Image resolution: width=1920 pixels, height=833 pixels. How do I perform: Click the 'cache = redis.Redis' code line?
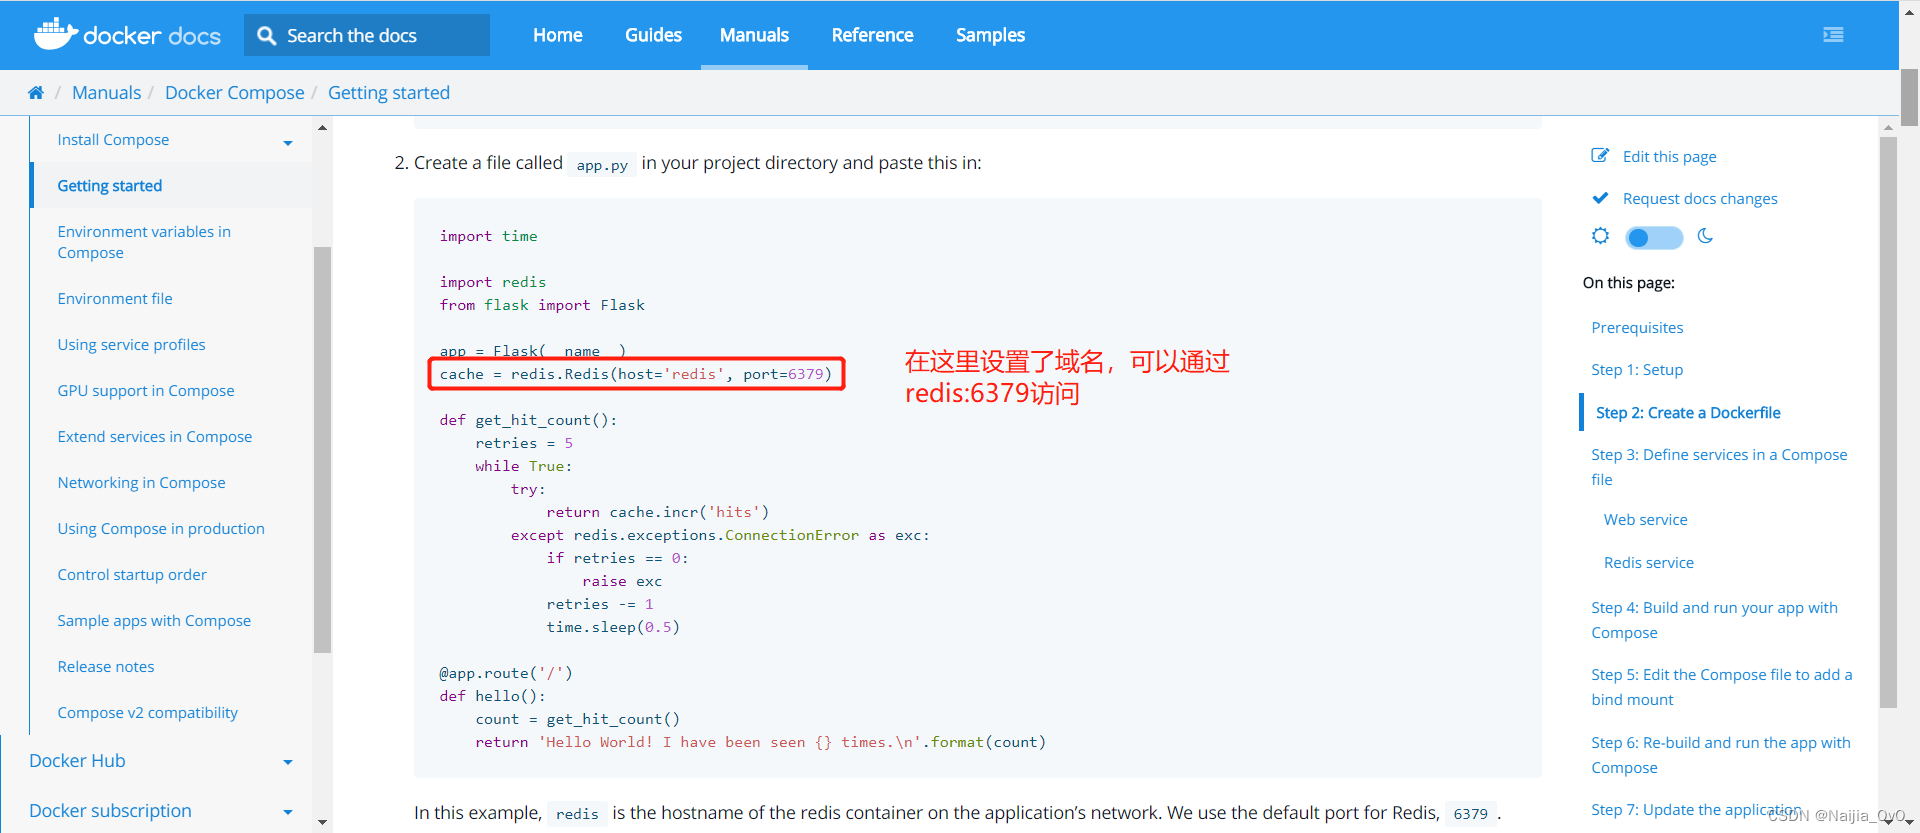tap(636, 374)
